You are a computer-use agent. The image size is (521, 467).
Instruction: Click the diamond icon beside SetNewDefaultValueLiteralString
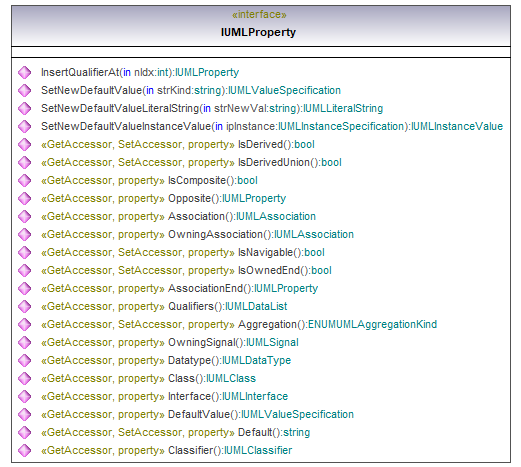24,108
